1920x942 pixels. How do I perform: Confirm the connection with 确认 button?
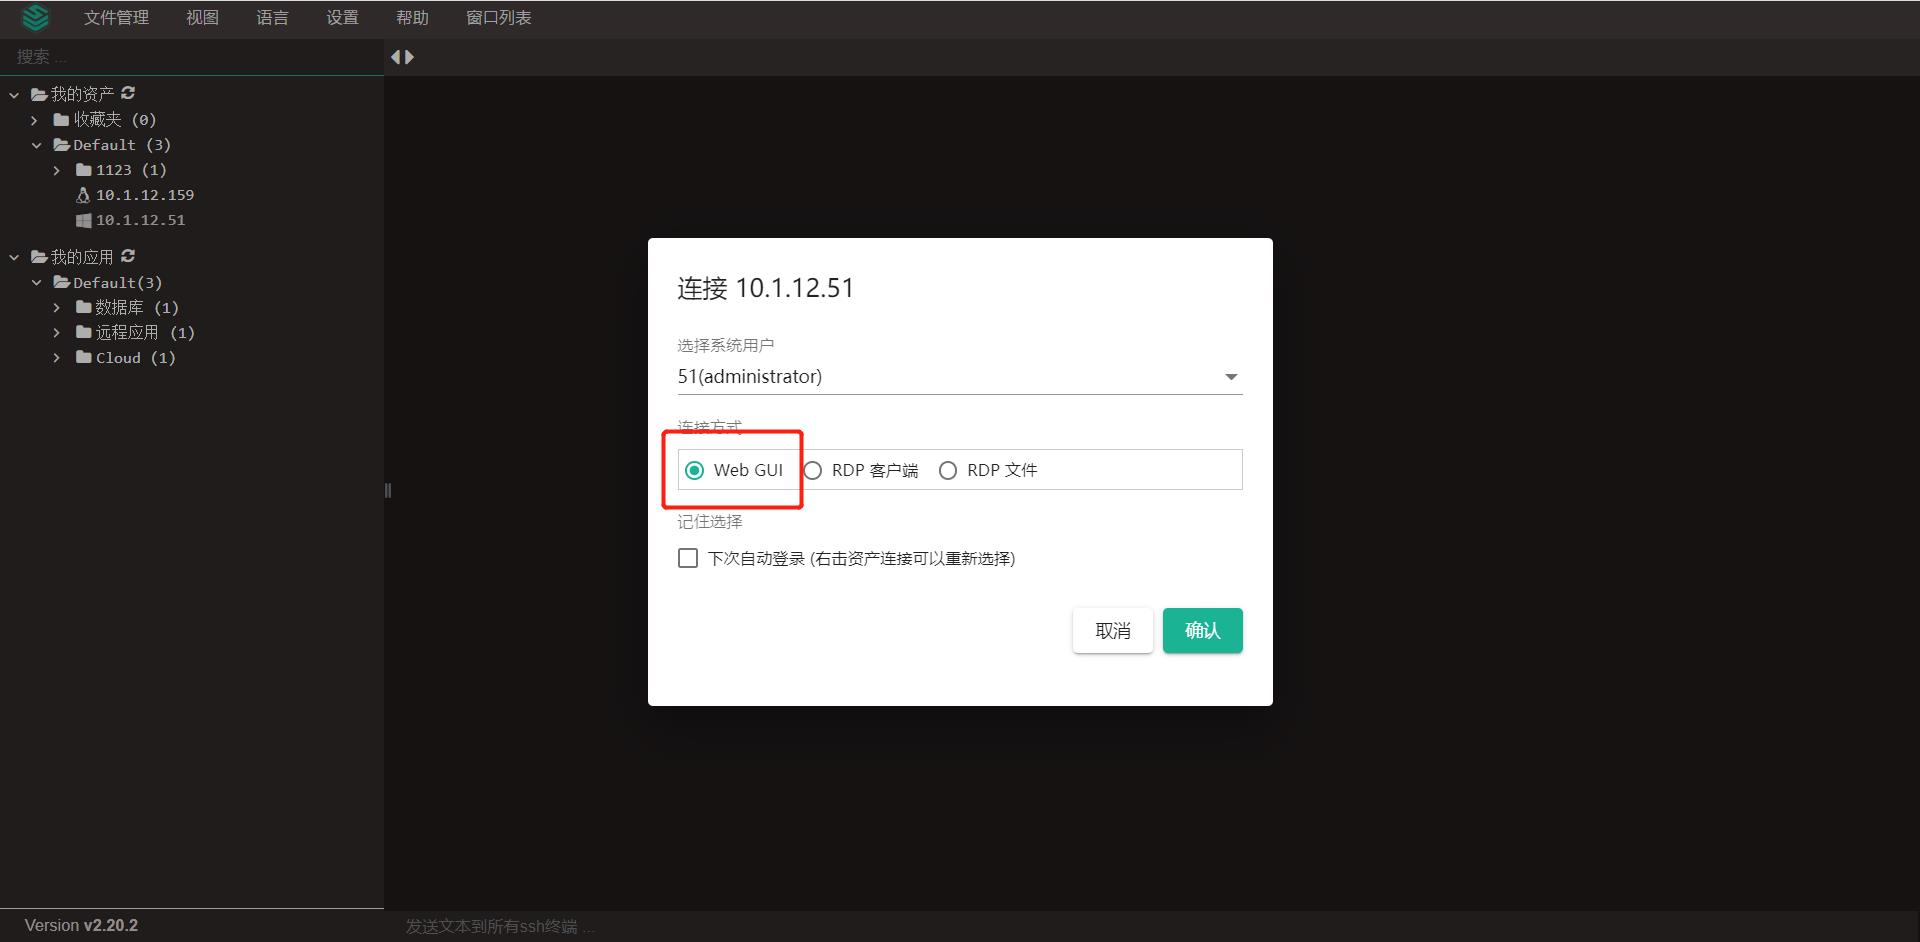pyautogui.click(x=1202, y=630)
